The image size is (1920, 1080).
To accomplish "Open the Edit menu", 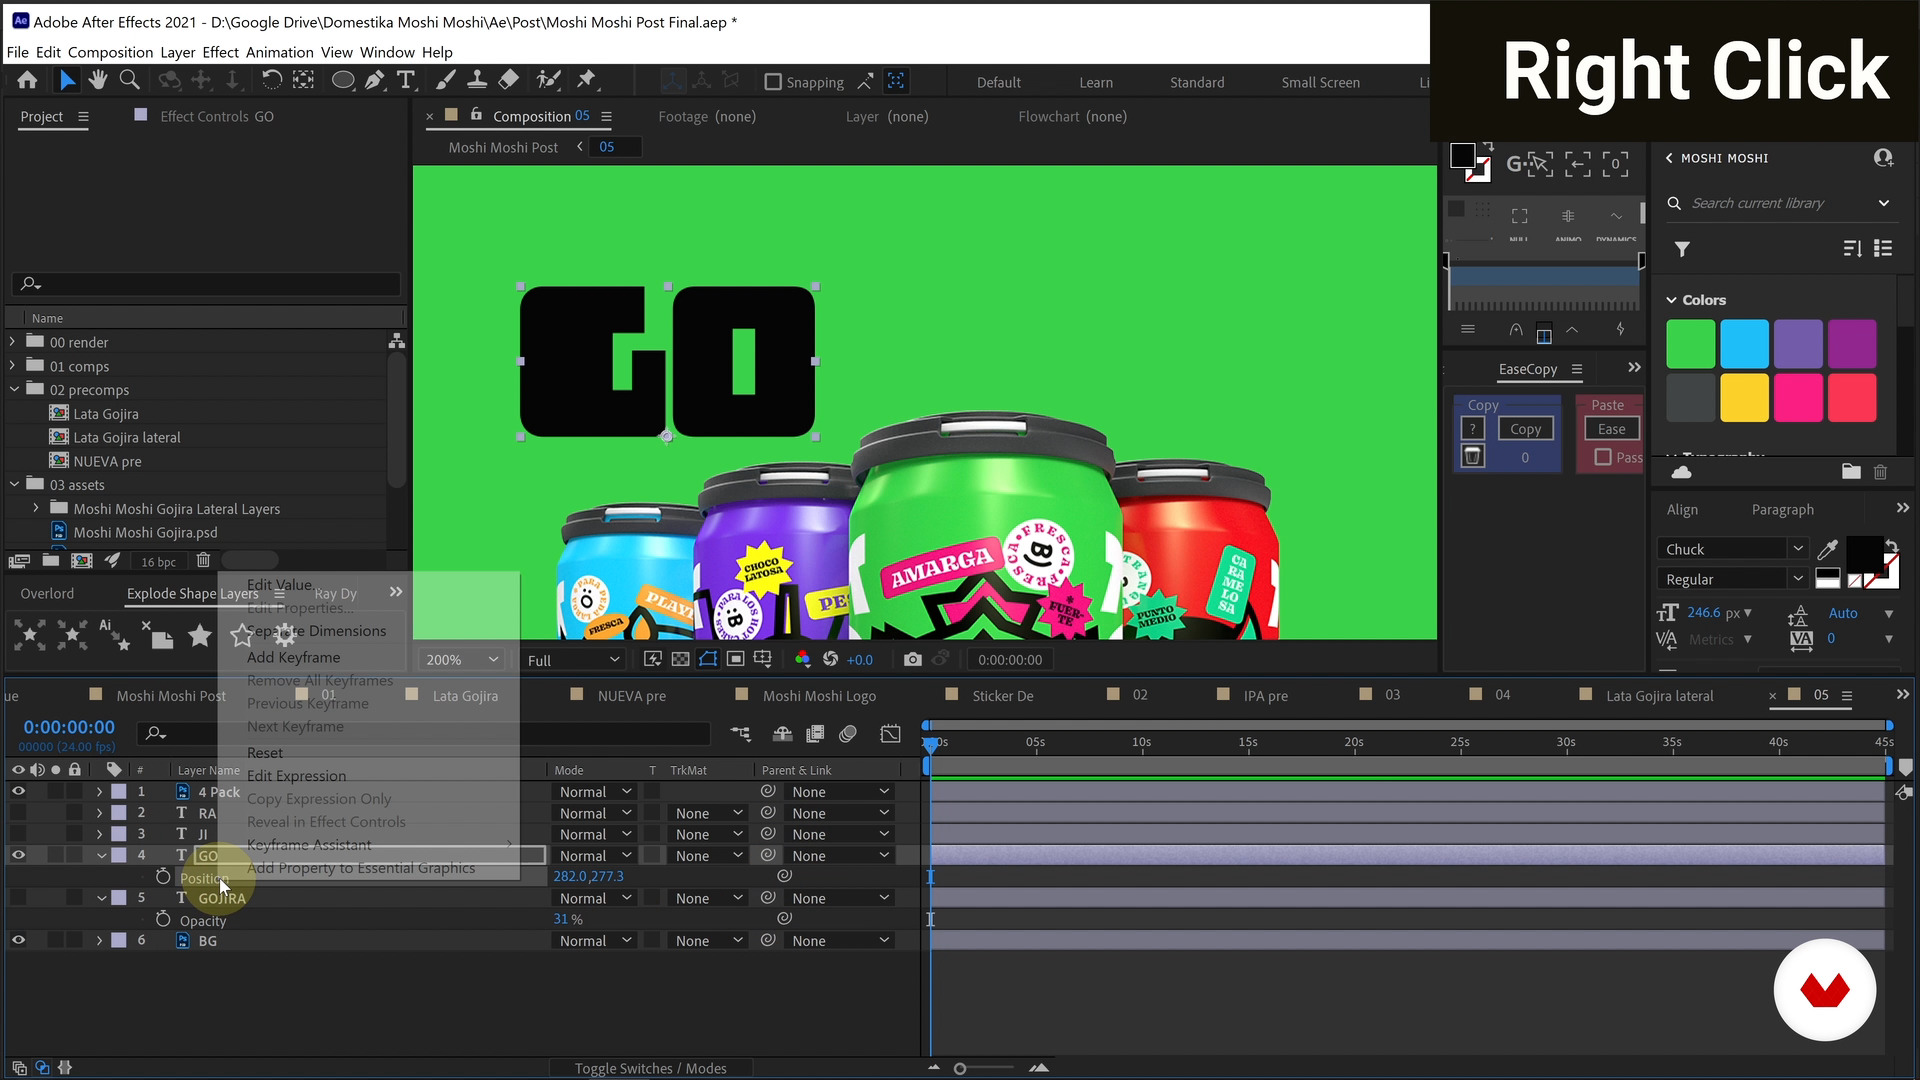I will tap(48, 52).
